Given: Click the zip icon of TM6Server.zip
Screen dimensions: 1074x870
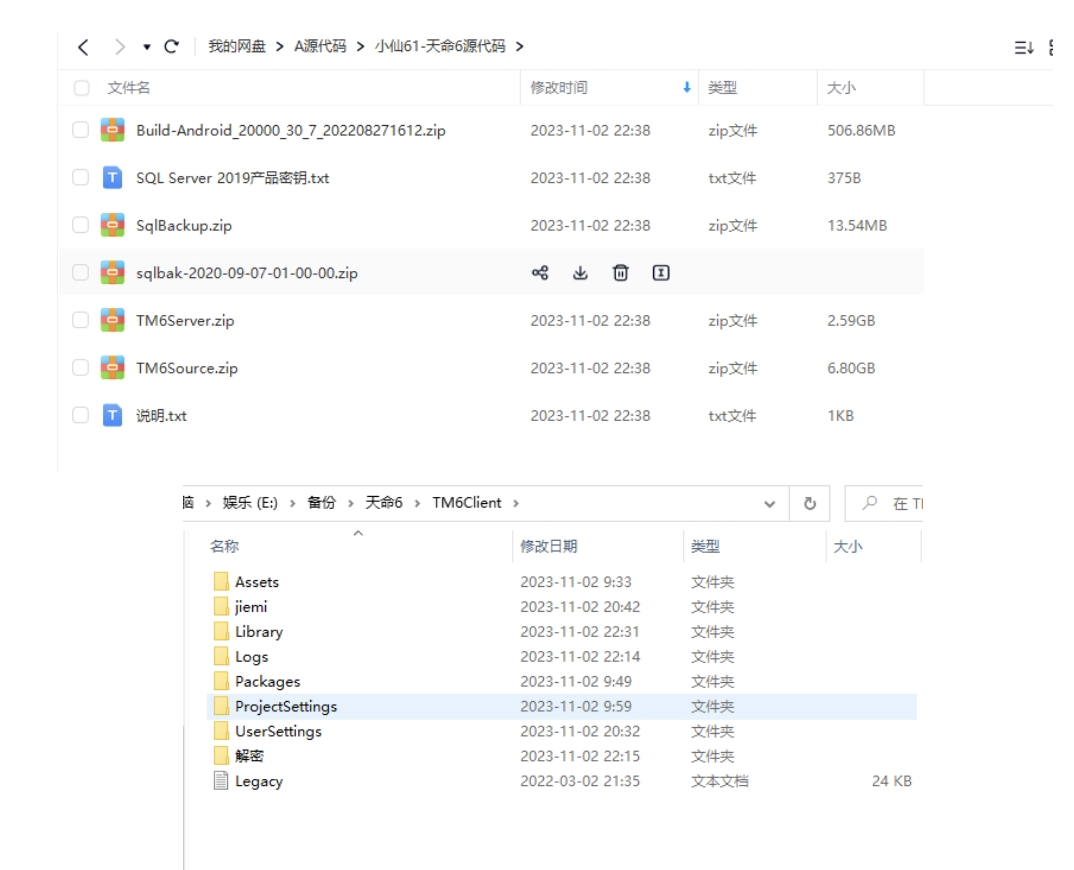Looking at the screenshot, I should 112,320.
